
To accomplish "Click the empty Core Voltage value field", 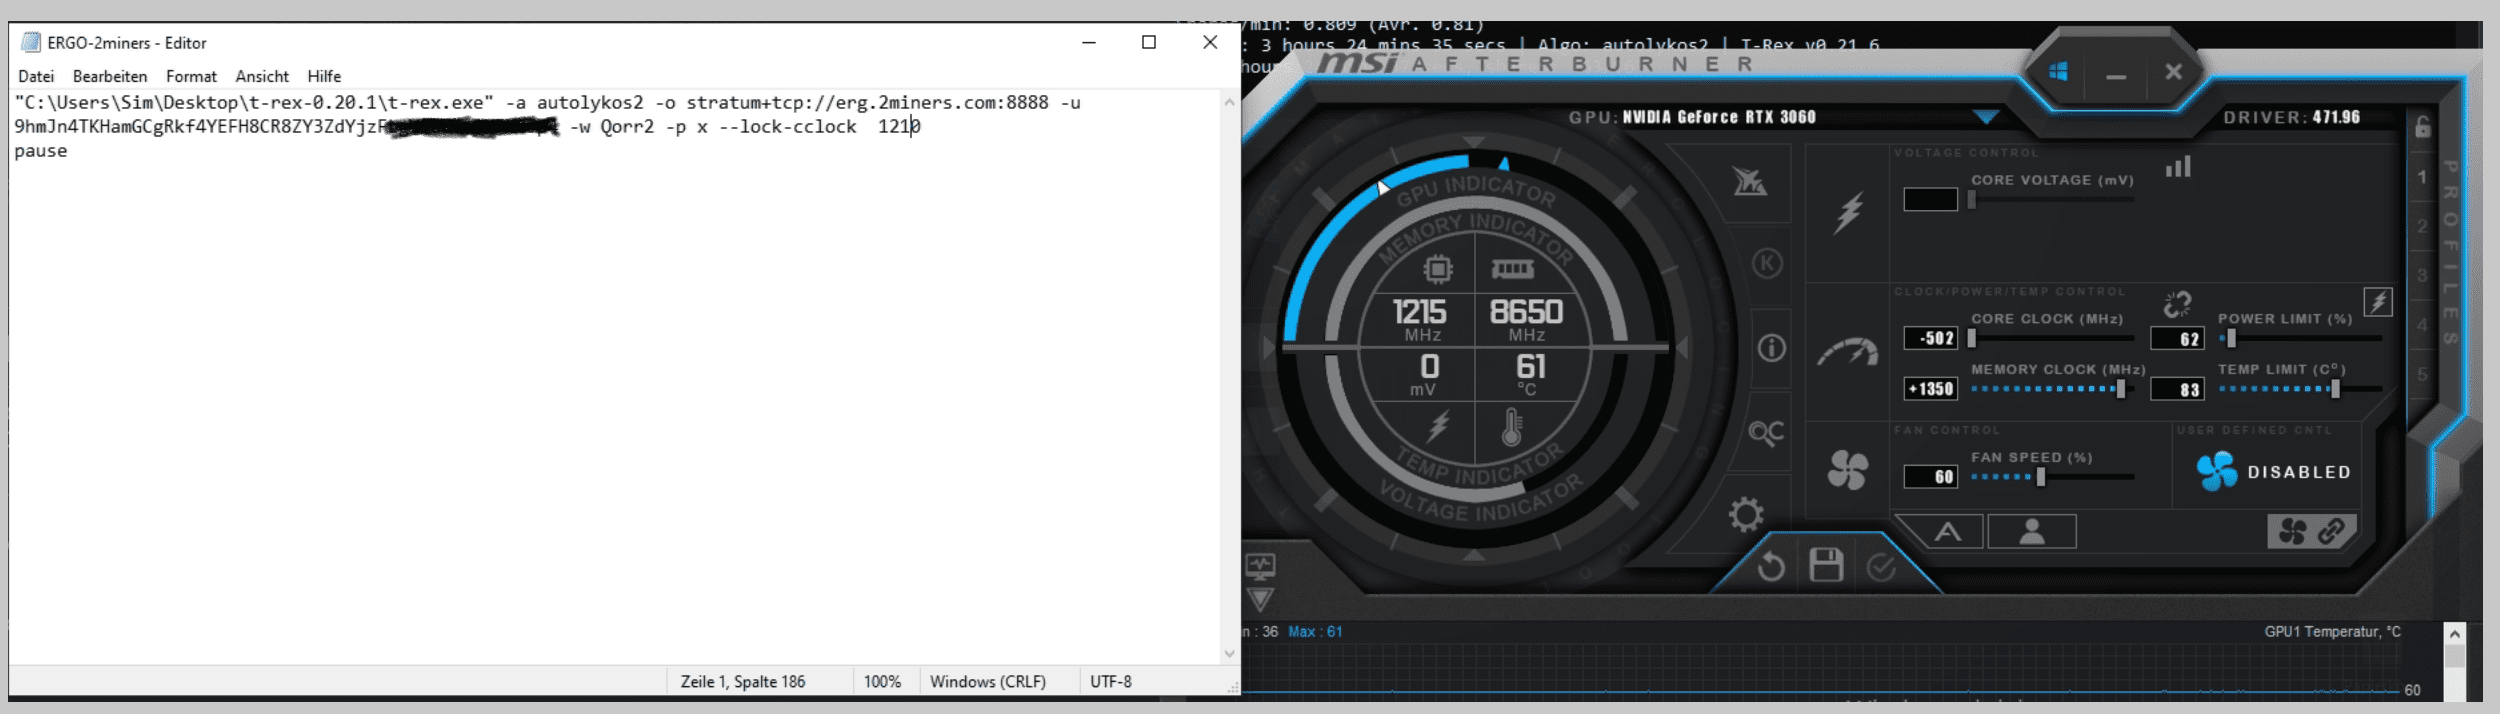I will [x=1931, y=199].
